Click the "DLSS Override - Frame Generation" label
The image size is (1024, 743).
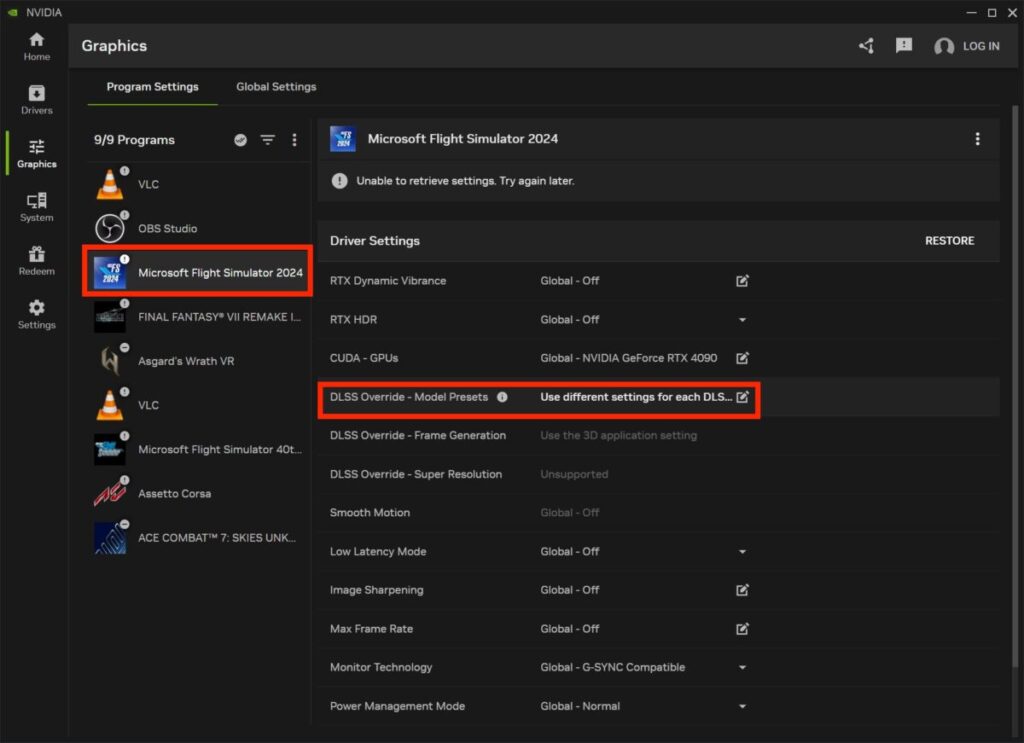coord(417,435)
